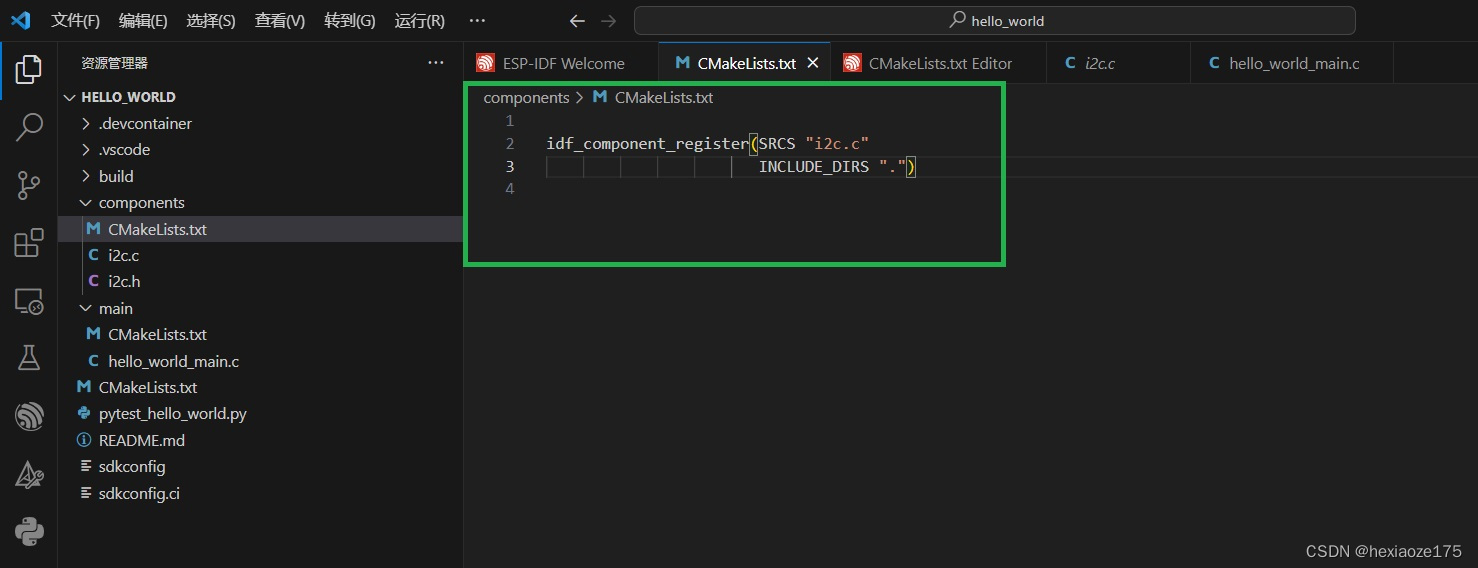Open the 查看(V) menu
The width and height of the screenshot is (1478, 568).
point(280,20)
